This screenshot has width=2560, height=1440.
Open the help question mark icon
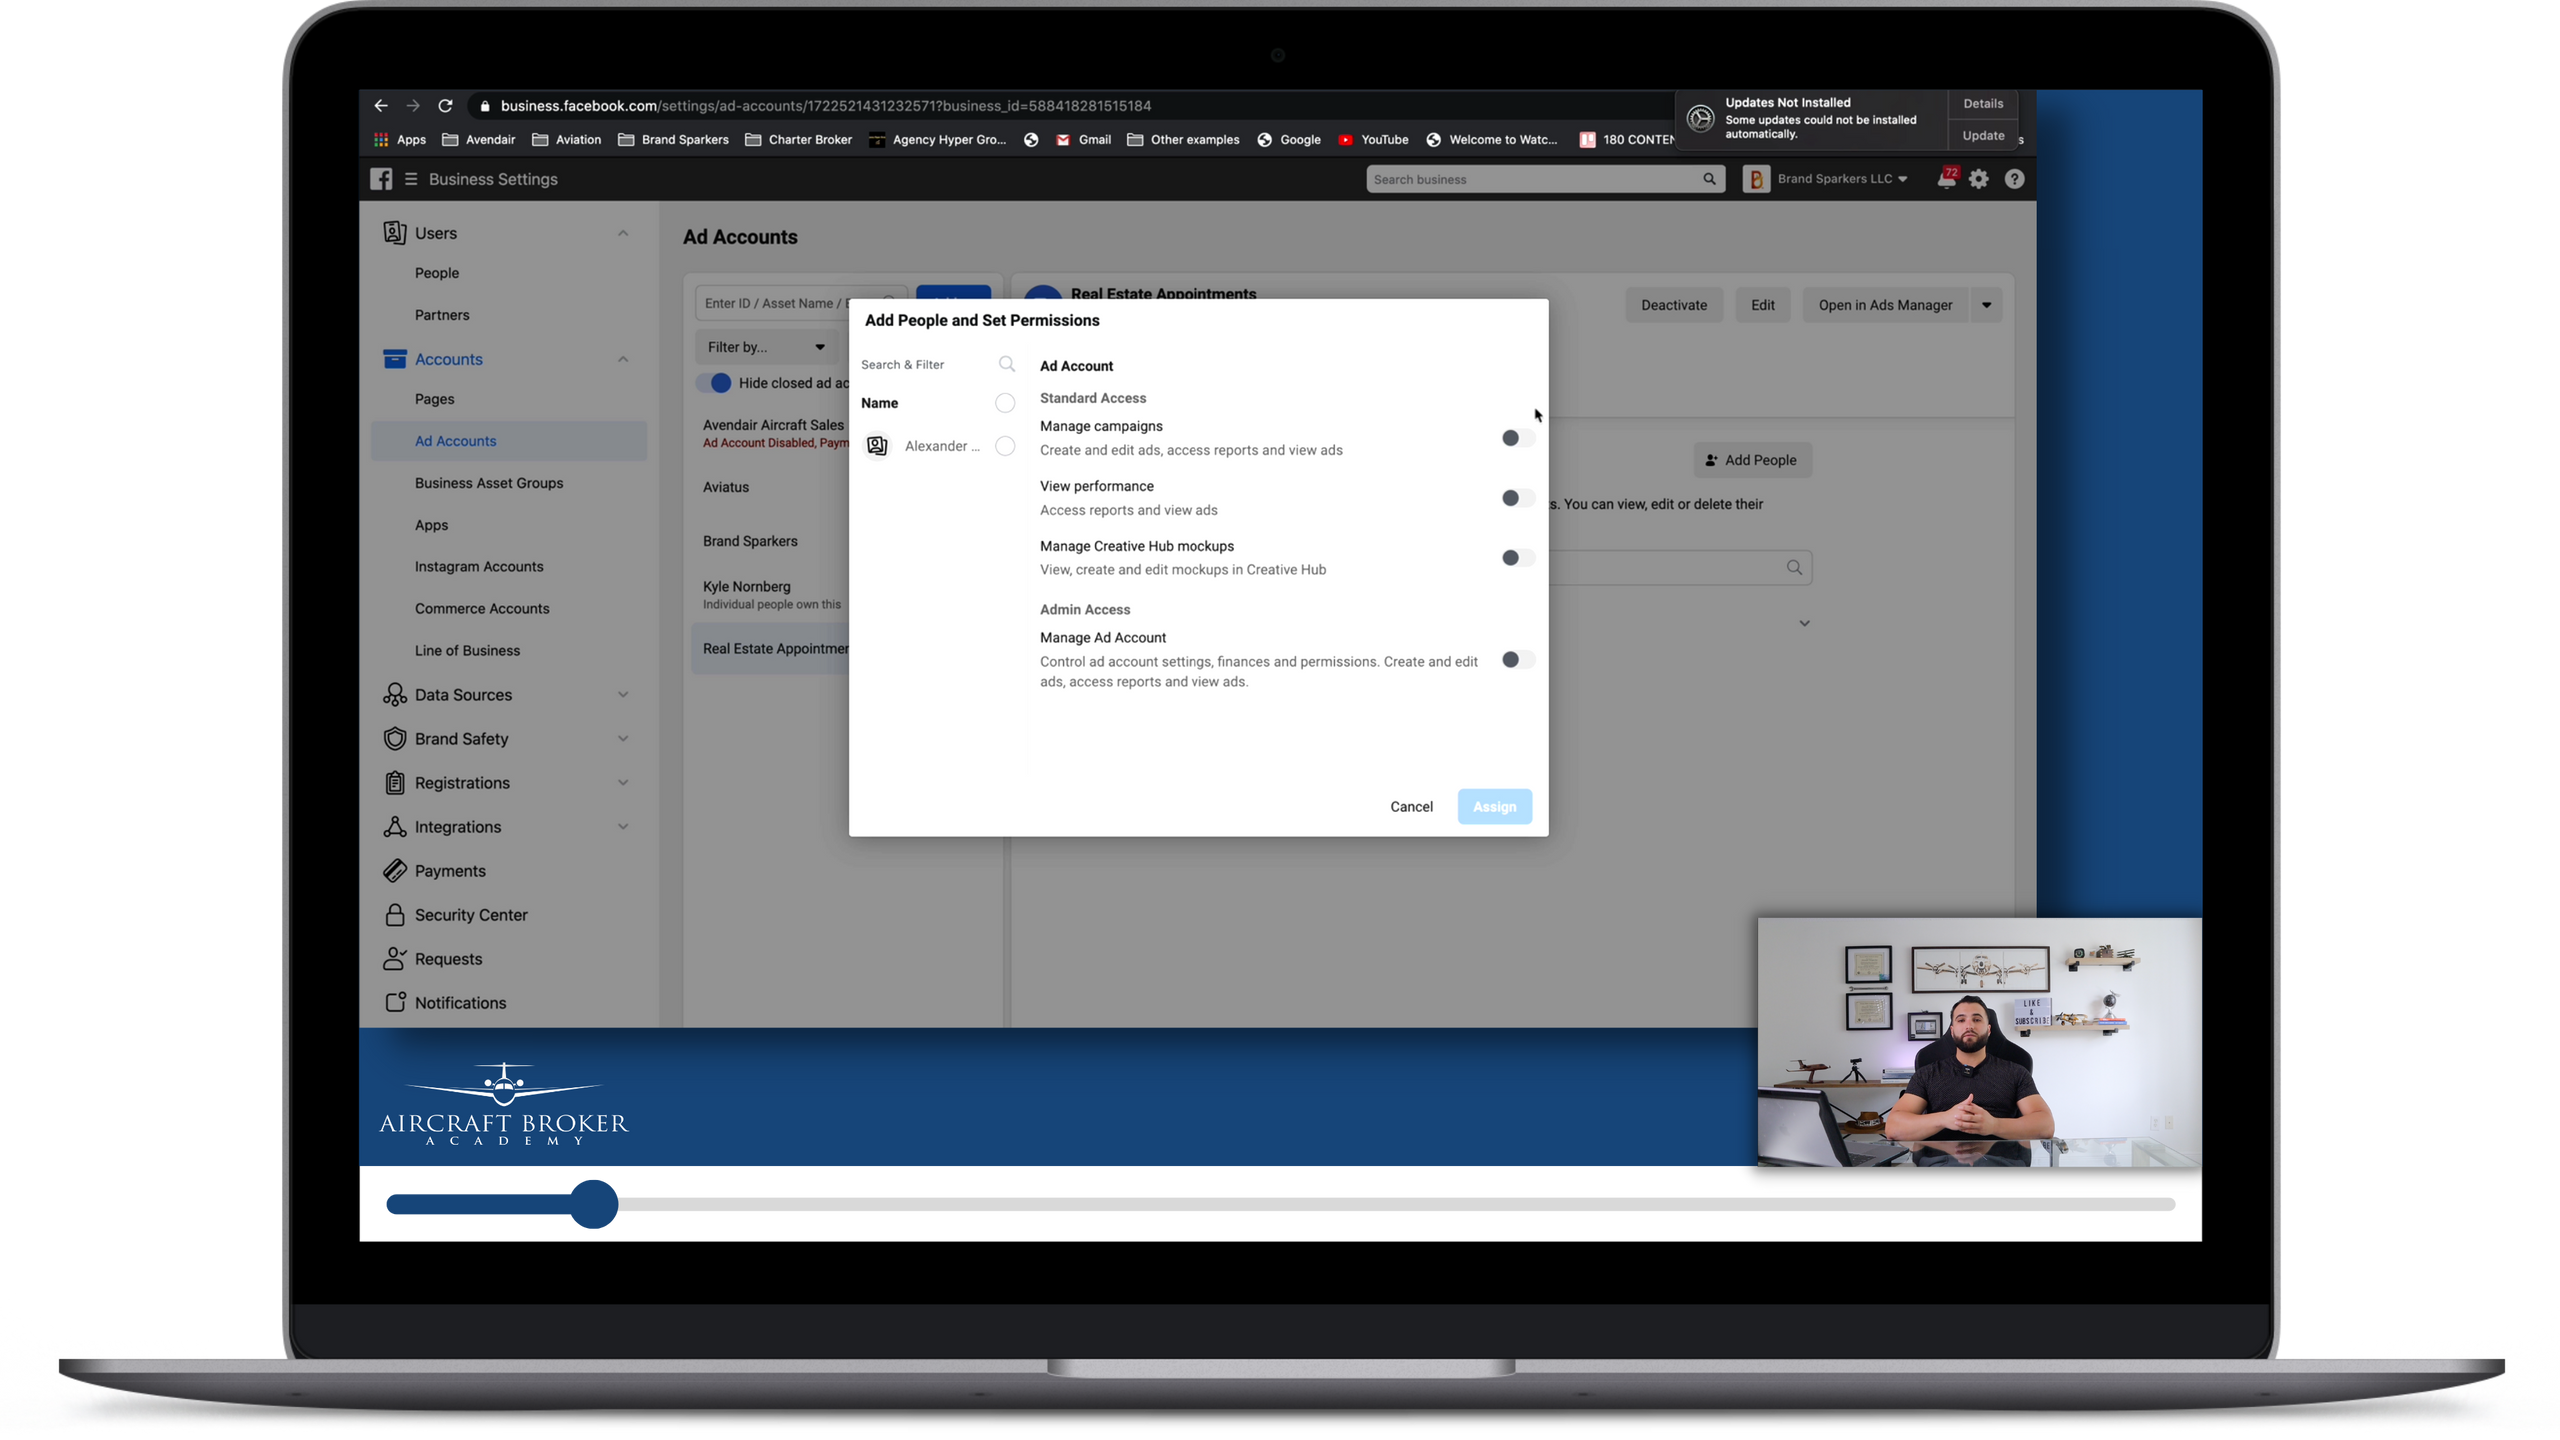click(2014, 179)
